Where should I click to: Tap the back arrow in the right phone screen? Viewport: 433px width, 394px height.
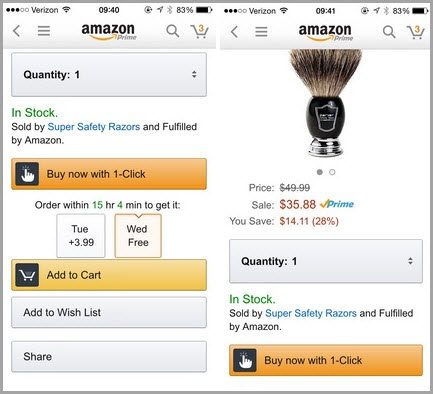[x=234, y=32]
